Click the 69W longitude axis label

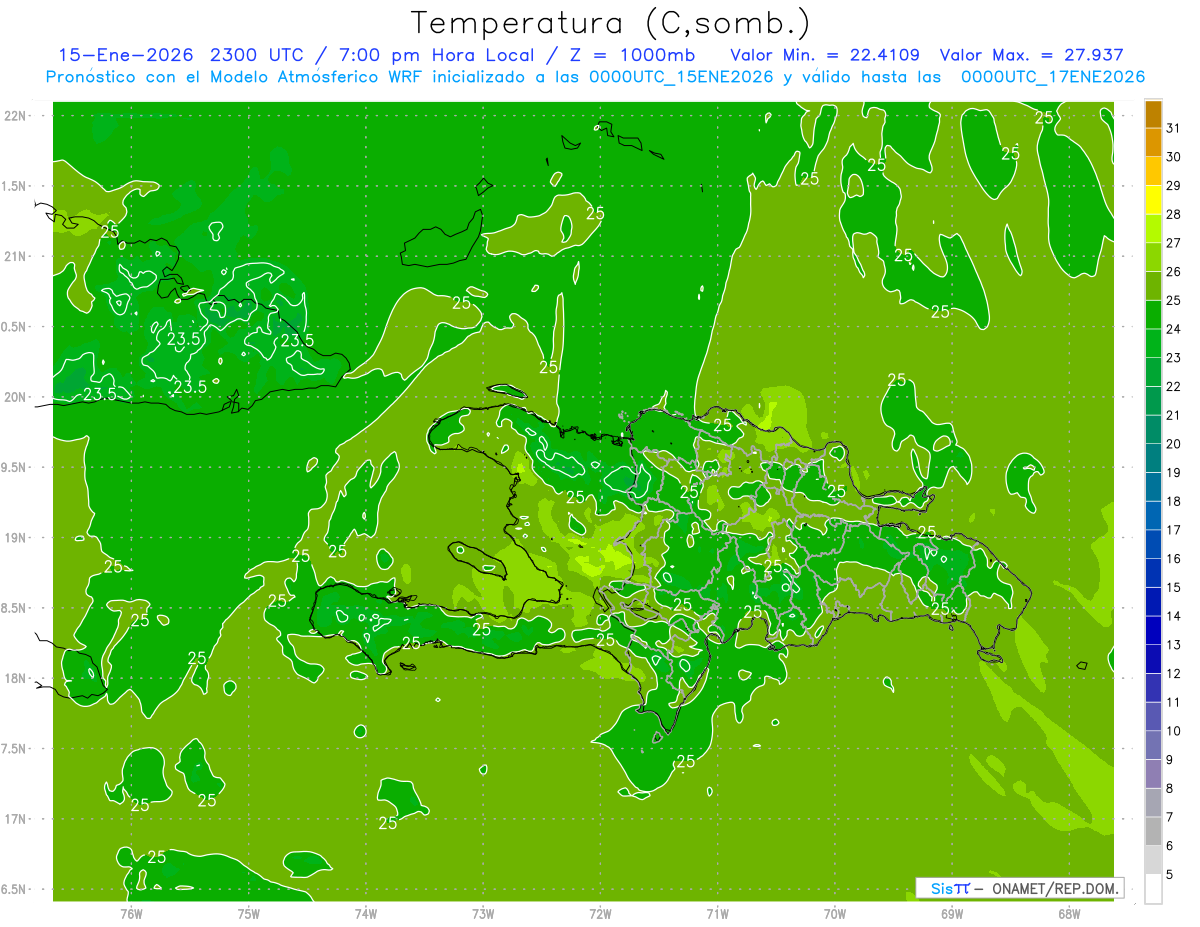click(952, 913)
